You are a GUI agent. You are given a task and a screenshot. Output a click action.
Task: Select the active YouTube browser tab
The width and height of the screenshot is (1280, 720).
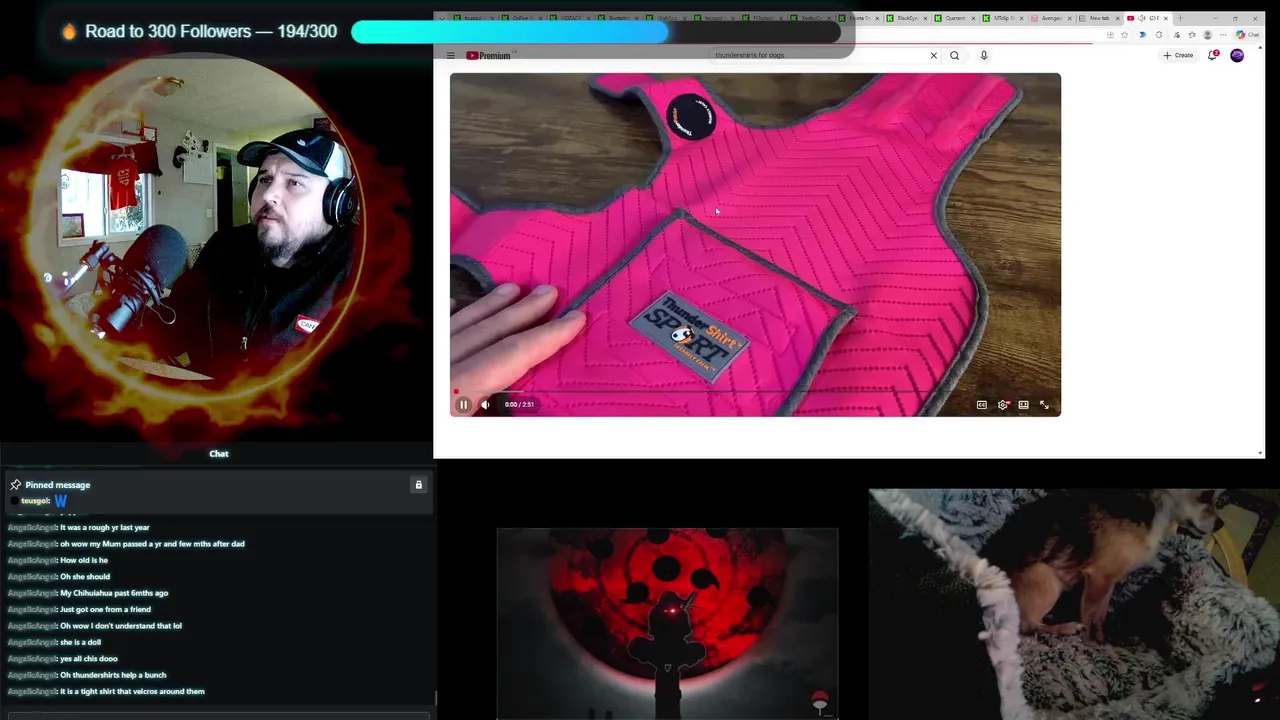[1148, 18]
